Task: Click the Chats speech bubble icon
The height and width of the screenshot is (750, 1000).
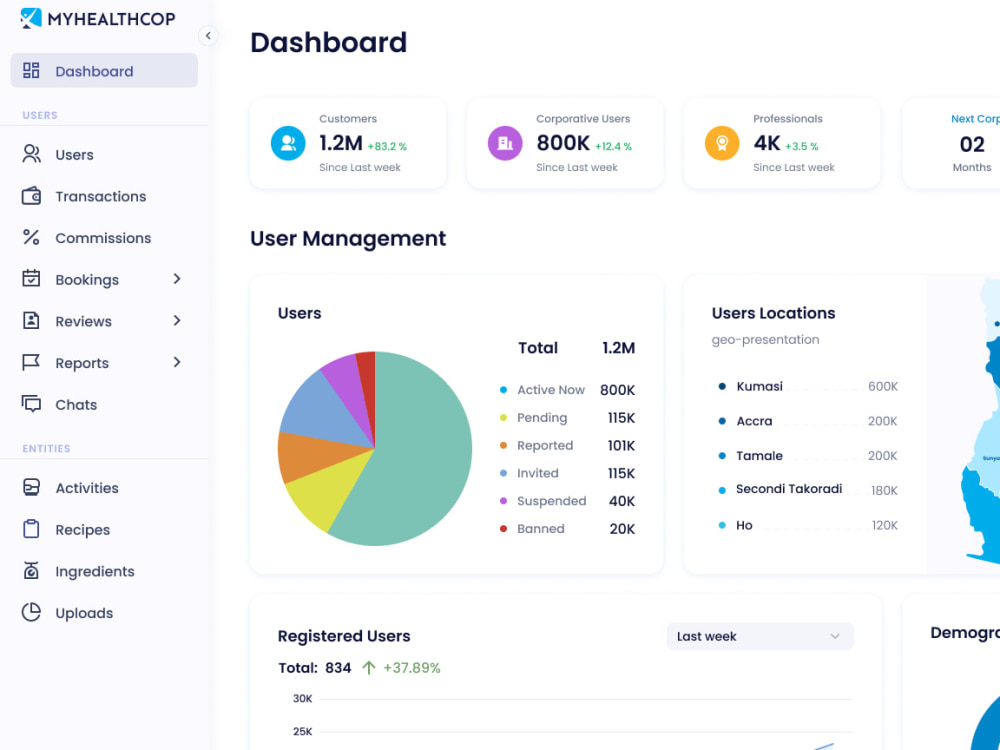Action: click(x=31, y=404)
